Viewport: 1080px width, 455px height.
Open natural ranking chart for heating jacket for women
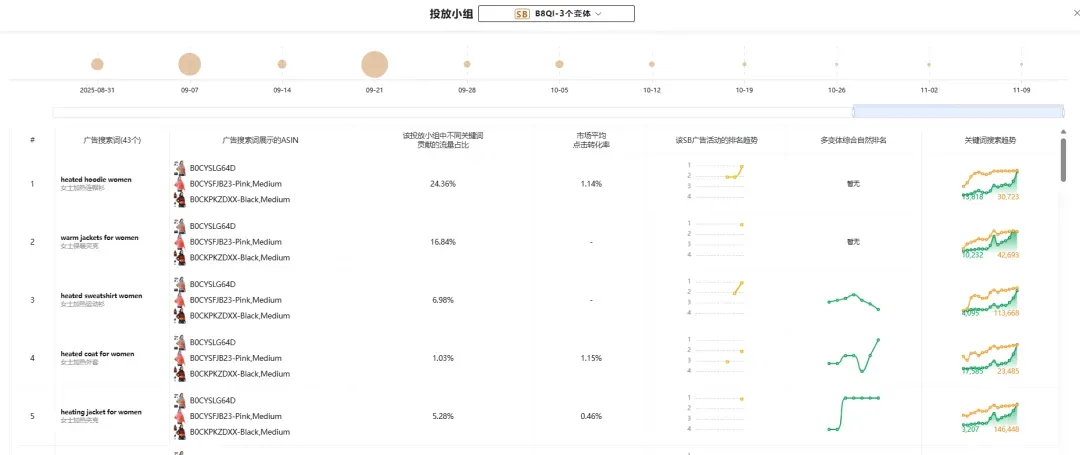point(853,413)
